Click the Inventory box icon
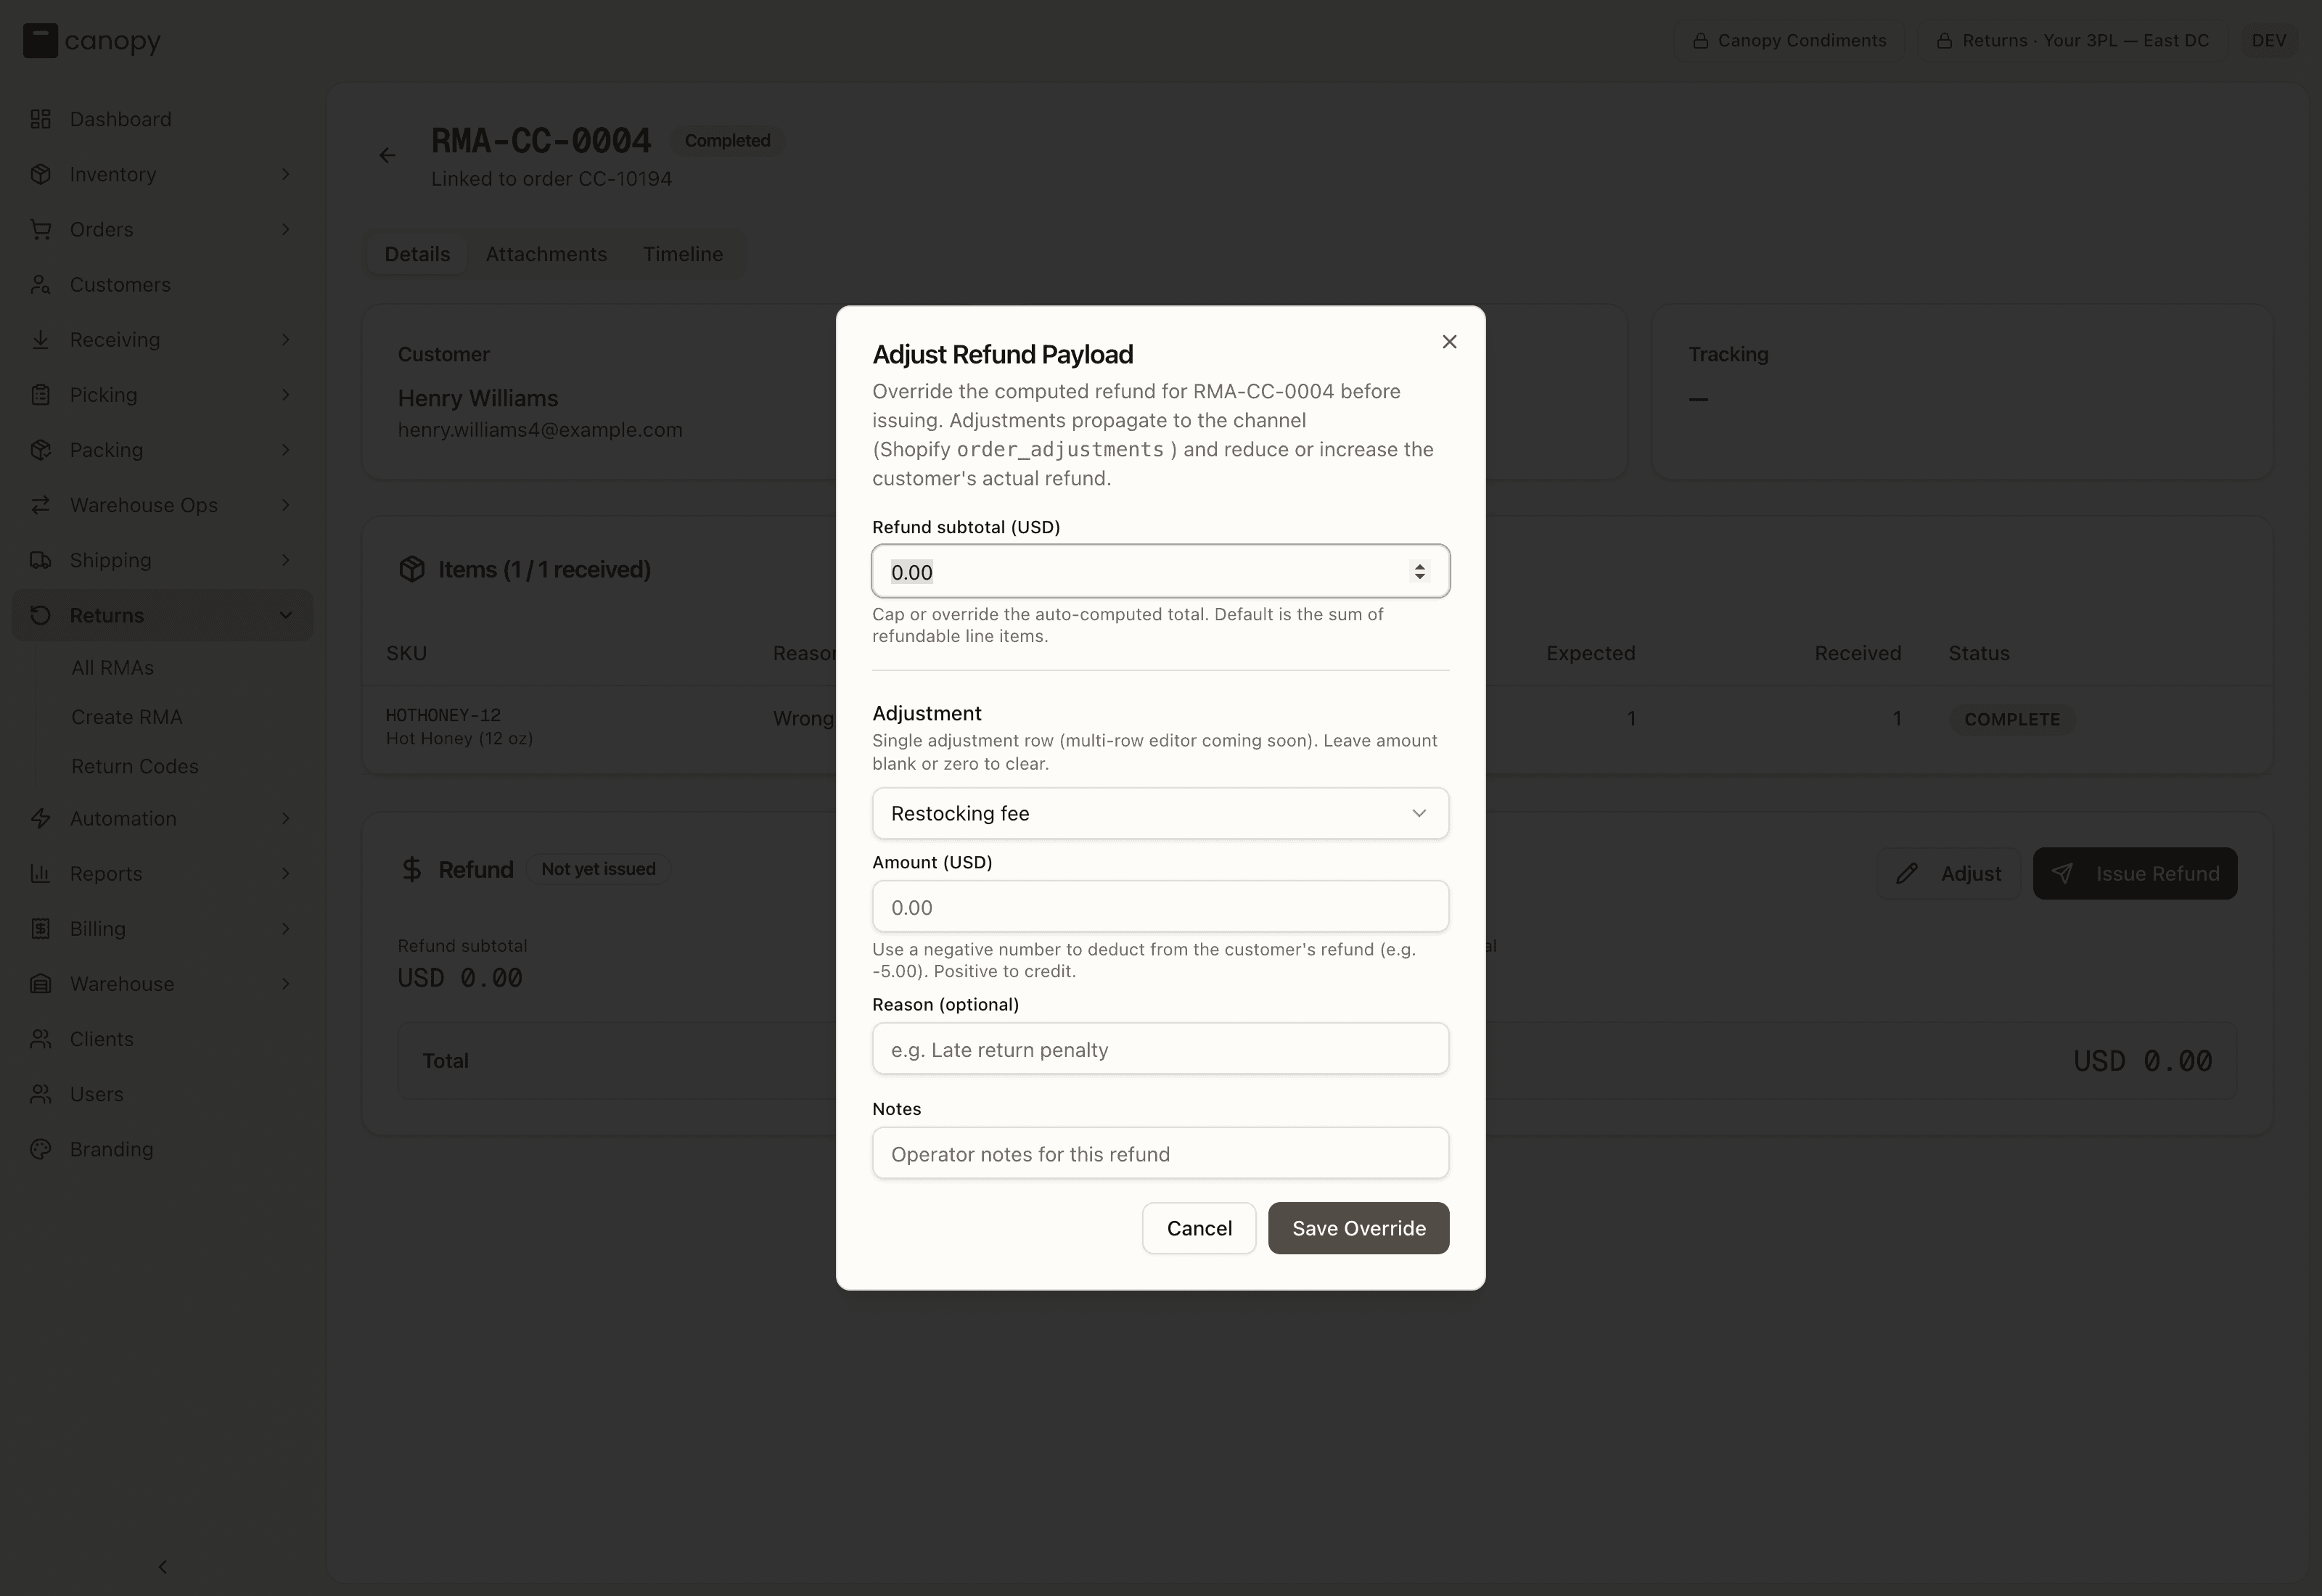 point(41,174)
